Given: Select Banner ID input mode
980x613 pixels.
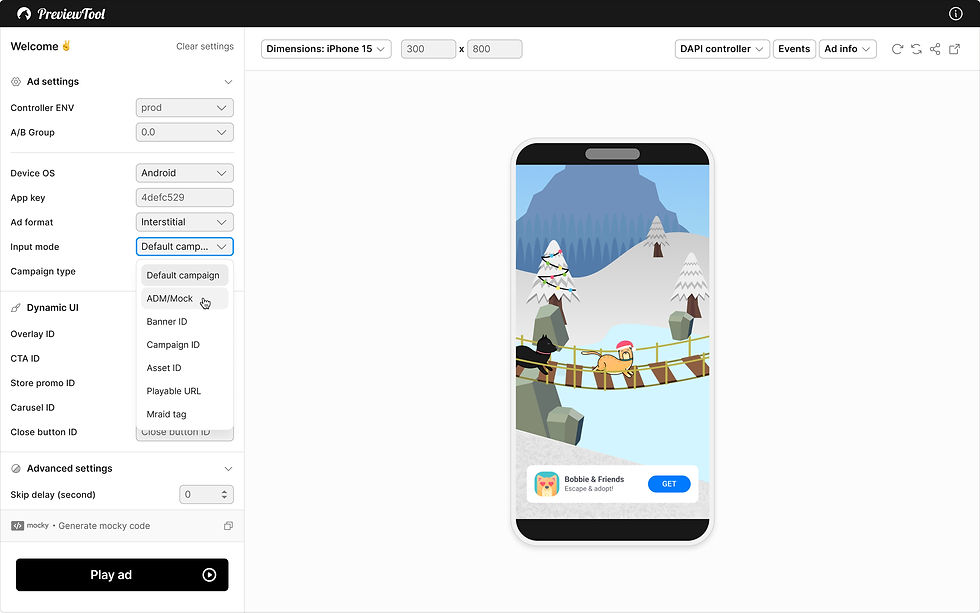Looking at the screenshot, I should (184, 322).
